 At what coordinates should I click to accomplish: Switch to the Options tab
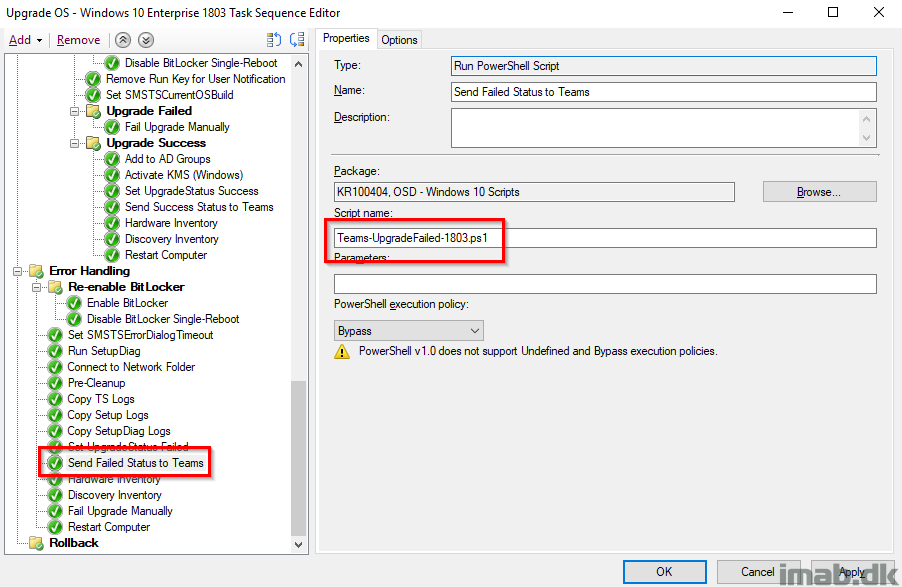point(399,40)
